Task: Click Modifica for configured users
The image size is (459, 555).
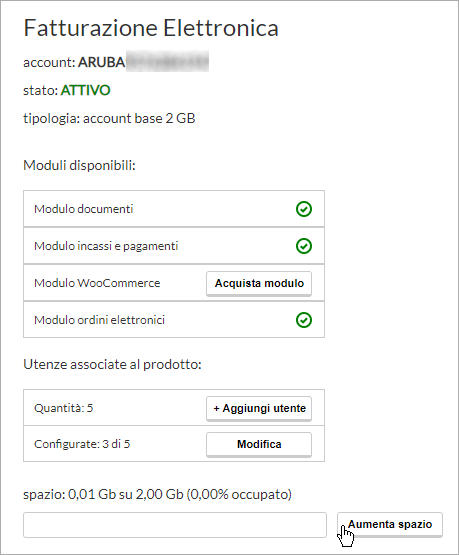Action: pos(259,444)
